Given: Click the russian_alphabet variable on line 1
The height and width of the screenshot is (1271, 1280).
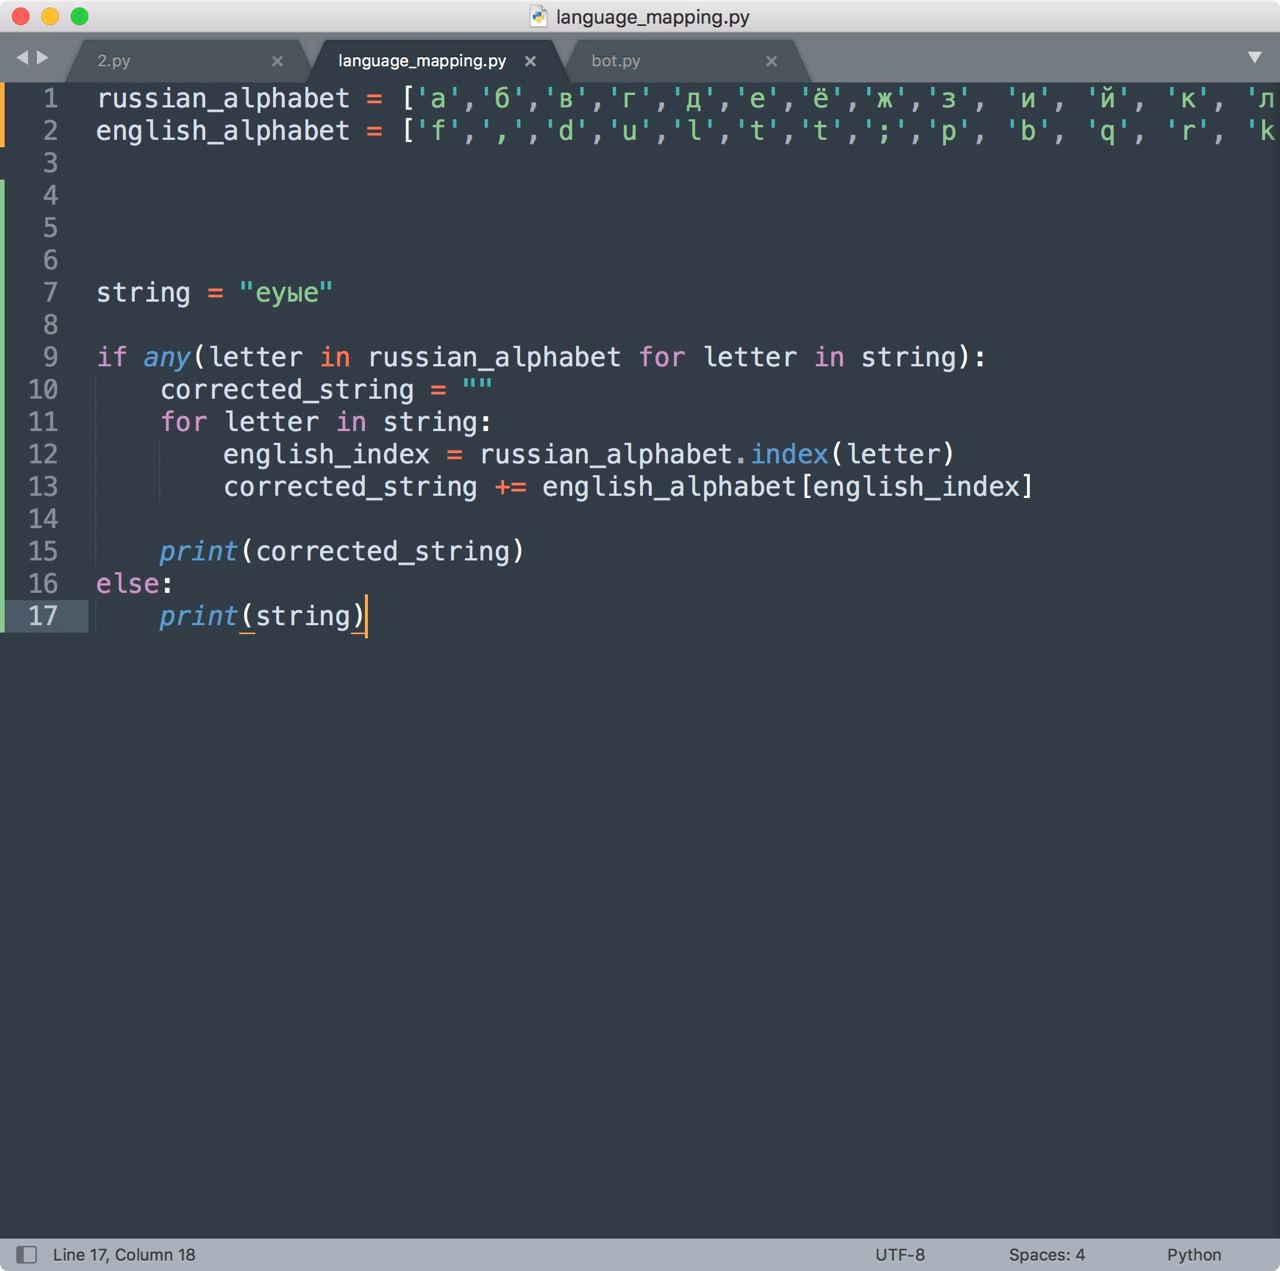Looking at the screenshot, I should point(223,98).
